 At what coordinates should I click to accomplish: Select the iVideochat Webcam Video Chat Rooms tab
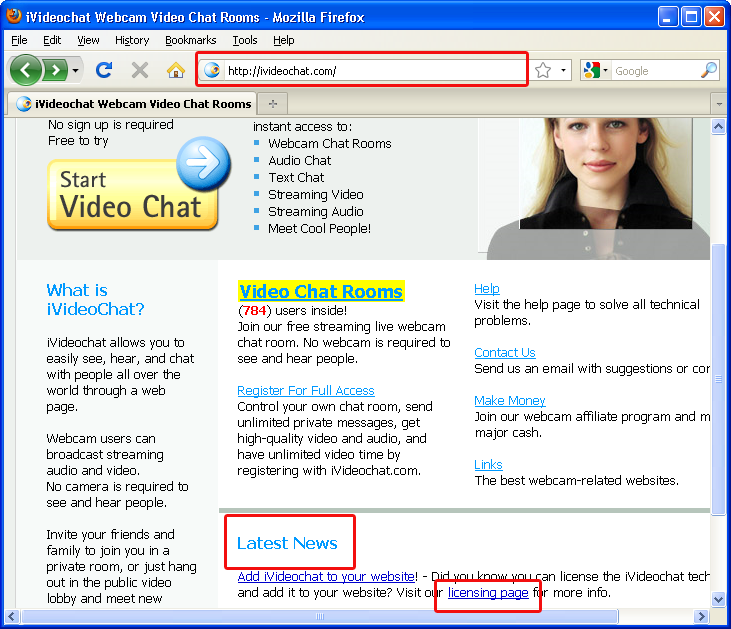(132, 104)
